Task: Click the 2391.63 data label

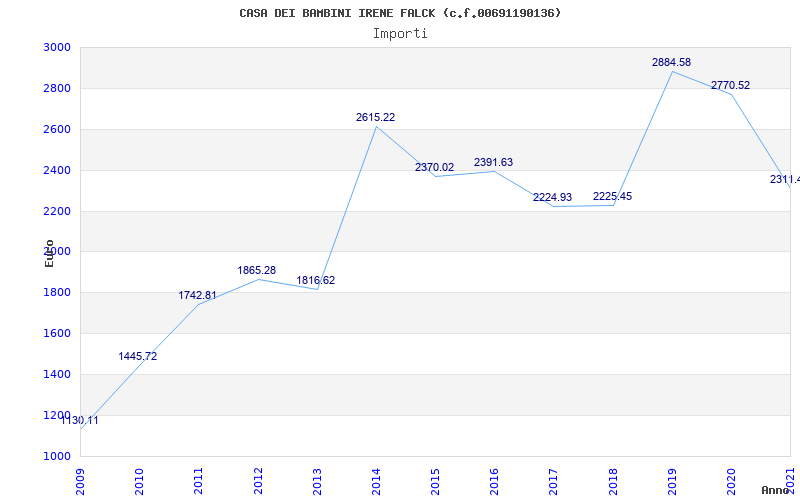Action: coord(493,162)
